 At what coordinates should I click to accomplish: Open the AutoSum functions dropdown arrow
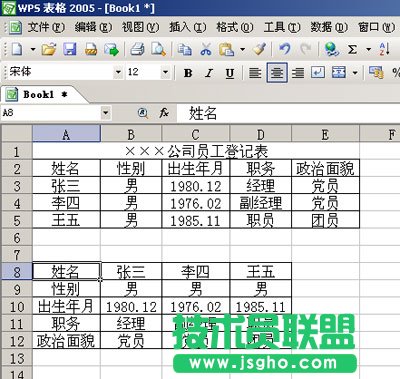click(x=368, y=50)
